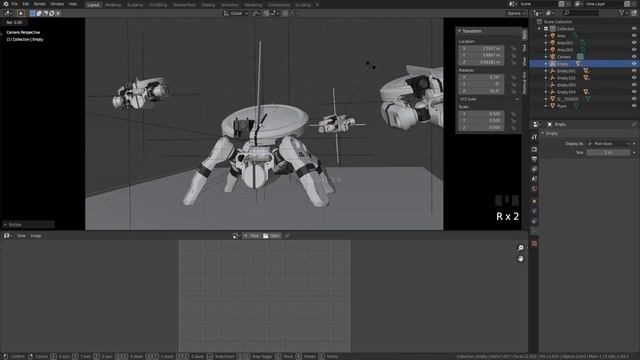The image size is (640, 360).
Task: Open the Render menu
Action: point(40,4)
